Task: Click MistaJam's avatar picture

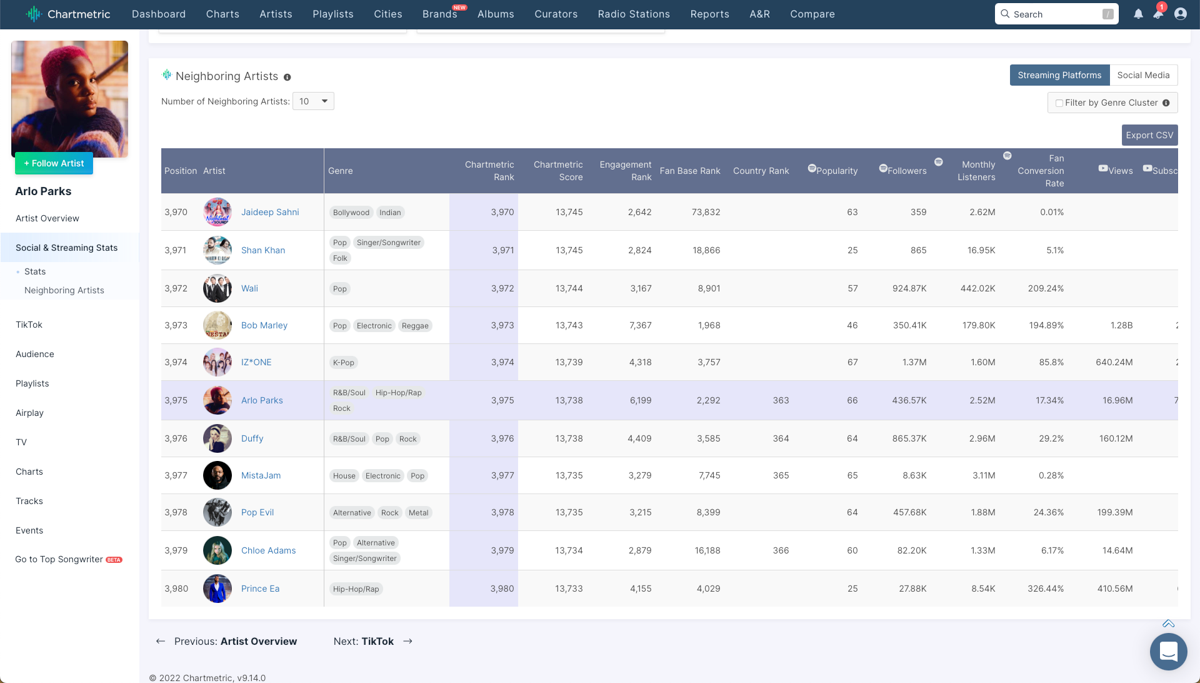Action: [x=217, y=475]
